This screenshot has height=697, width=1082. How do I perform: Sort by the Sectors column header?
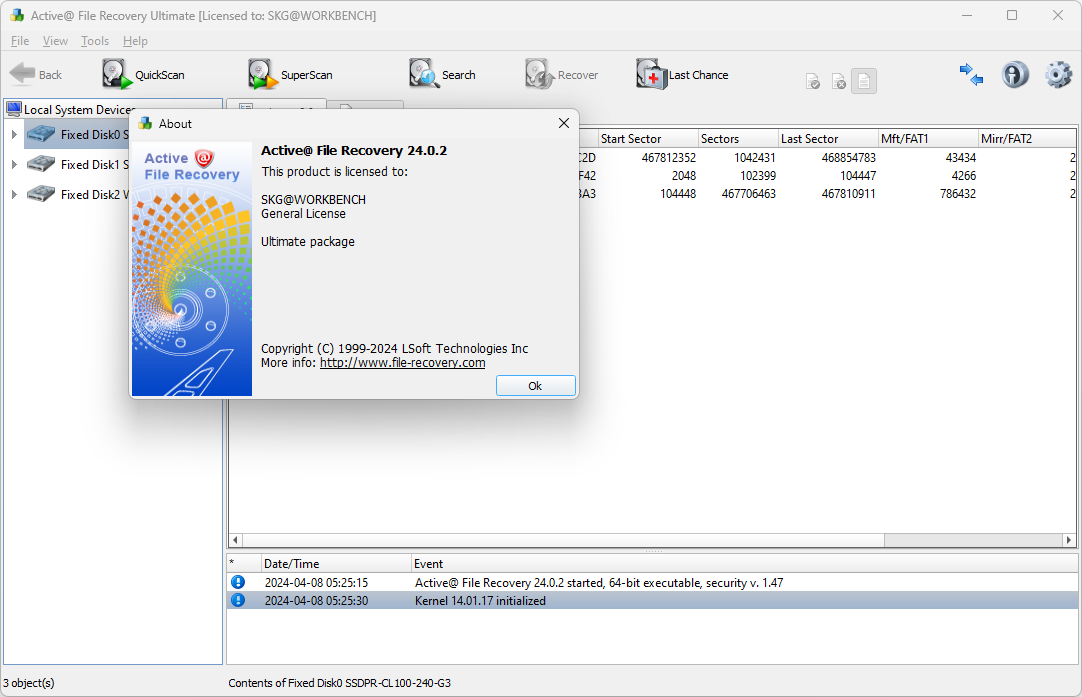pyautogui.click(x=738, y=139)
